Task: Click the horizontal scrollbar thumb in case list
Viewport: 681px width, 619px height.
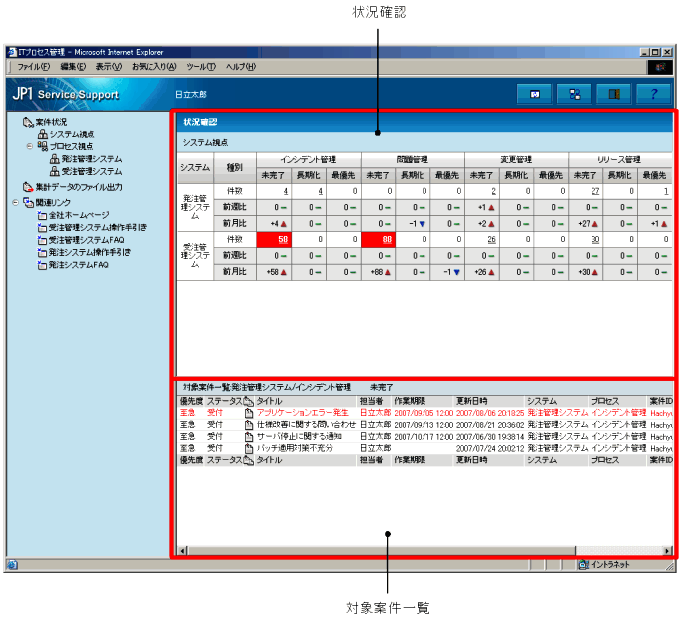Action: click(x=381, y=551)
